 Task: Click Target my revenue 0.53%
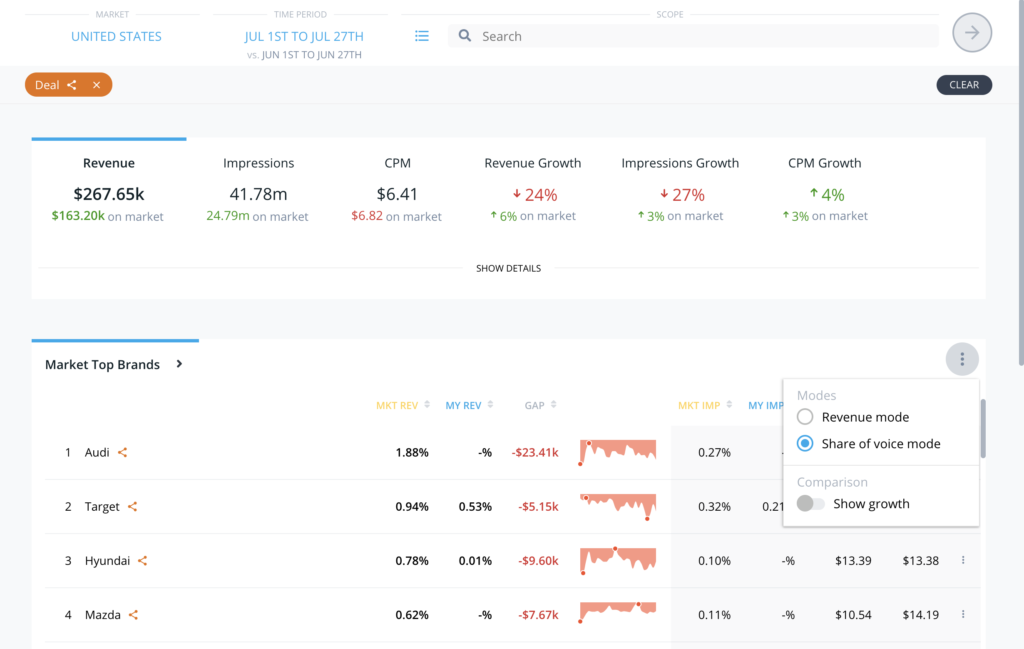475,507
